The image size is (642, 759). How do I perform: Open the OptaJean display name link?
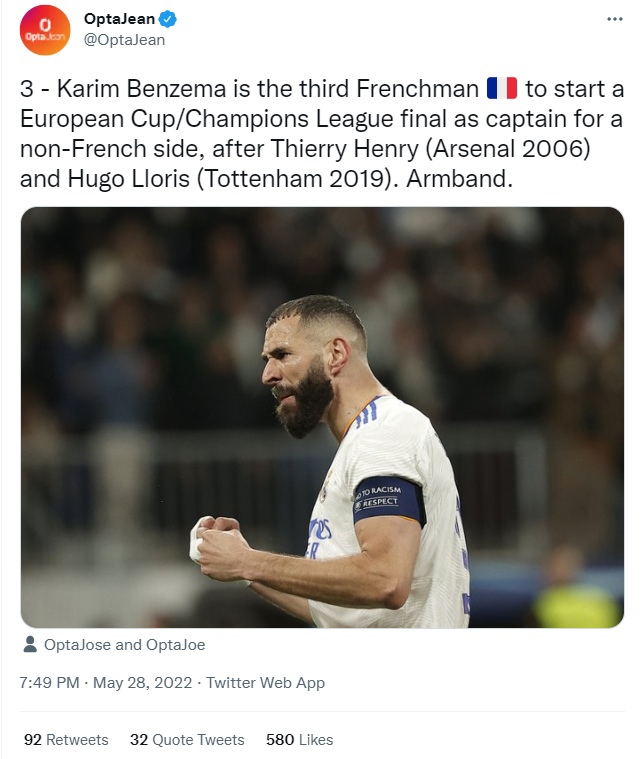pos(119,19)
